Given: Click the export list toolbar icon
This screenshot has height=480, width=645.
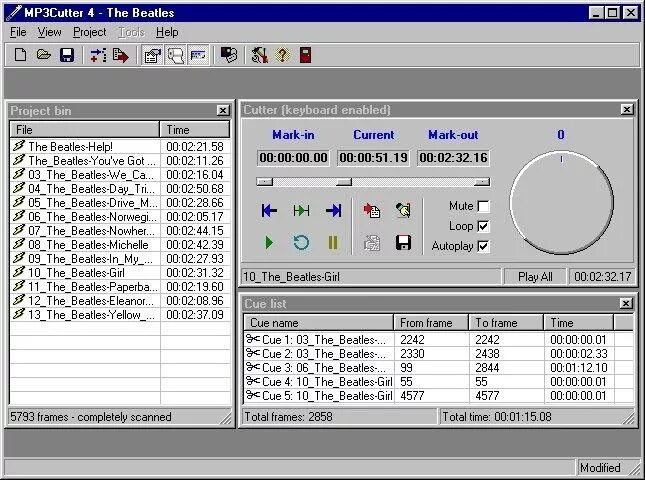Looking at the screenshot, I should [x=121, y=55].
